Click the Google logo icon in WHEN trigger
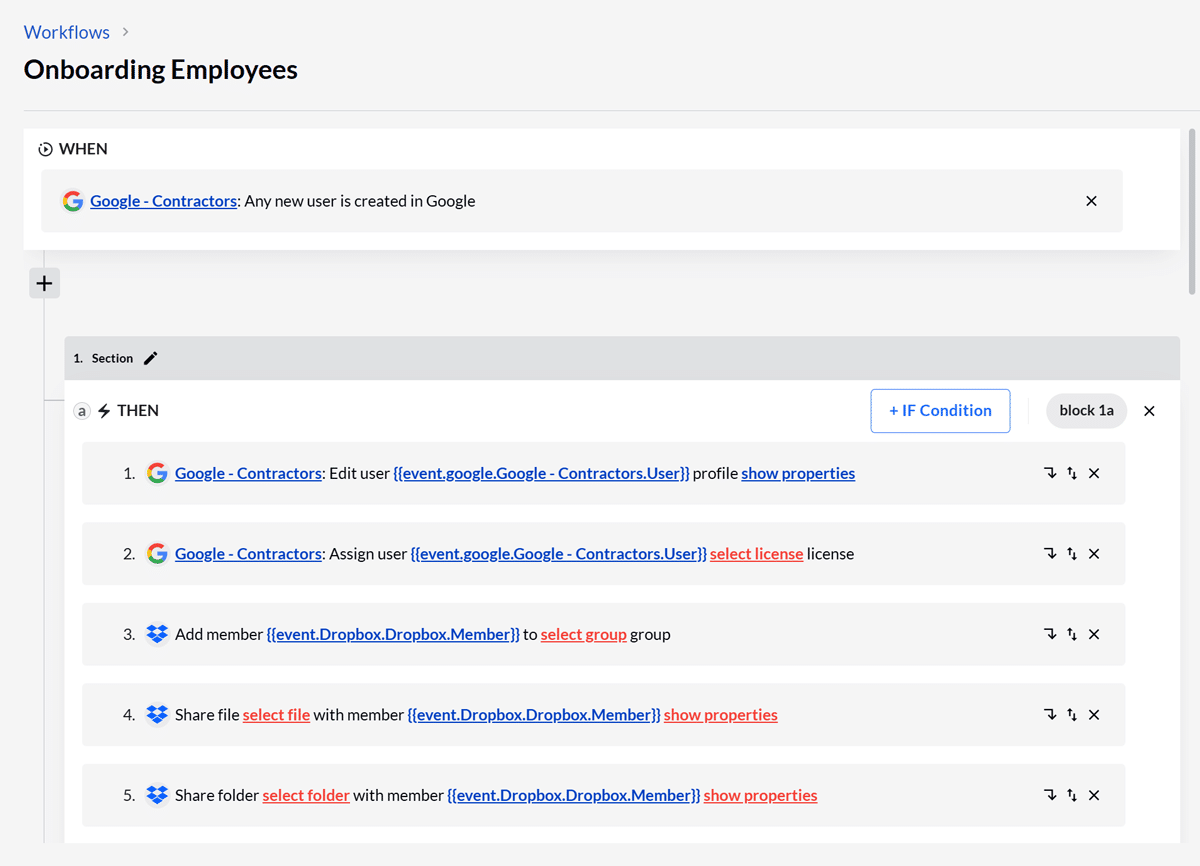Viewport: 1200px width, 866px height. 73,201
